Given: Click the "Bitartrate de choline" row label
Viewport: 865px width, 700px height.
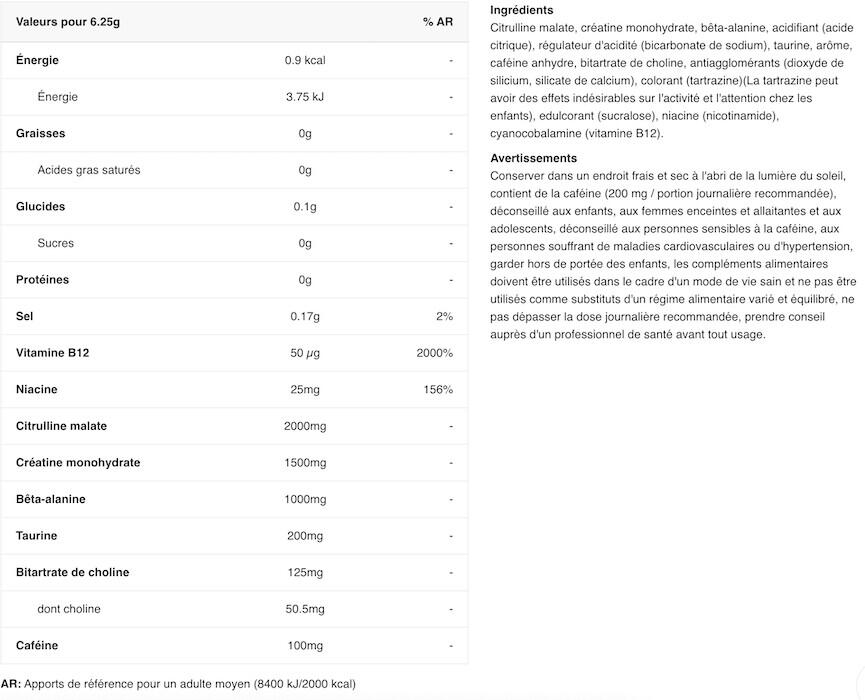Looking at the screenshot, I should point(73,572).
